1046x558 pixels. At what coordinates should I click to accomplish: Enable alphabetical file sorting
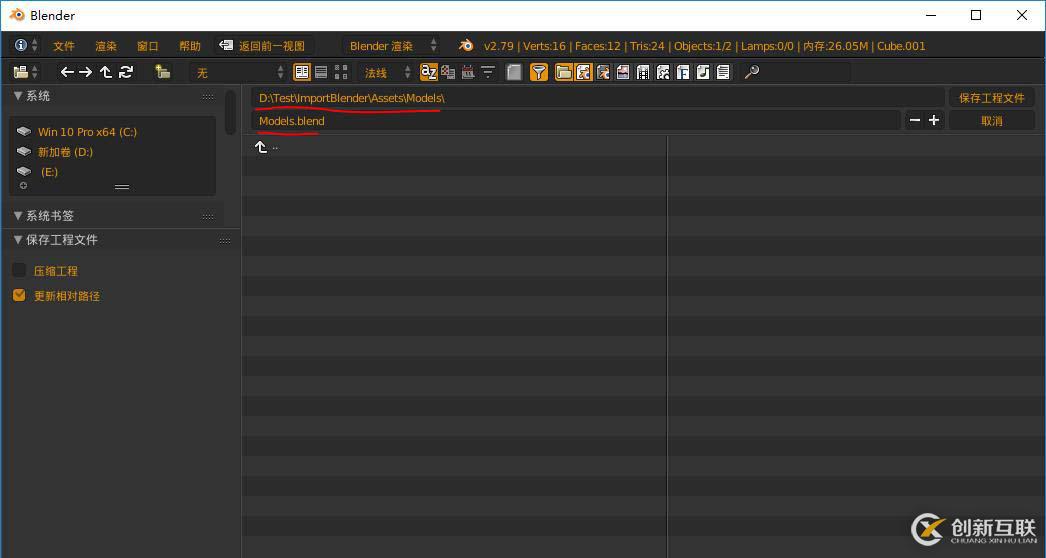point(429,72)
